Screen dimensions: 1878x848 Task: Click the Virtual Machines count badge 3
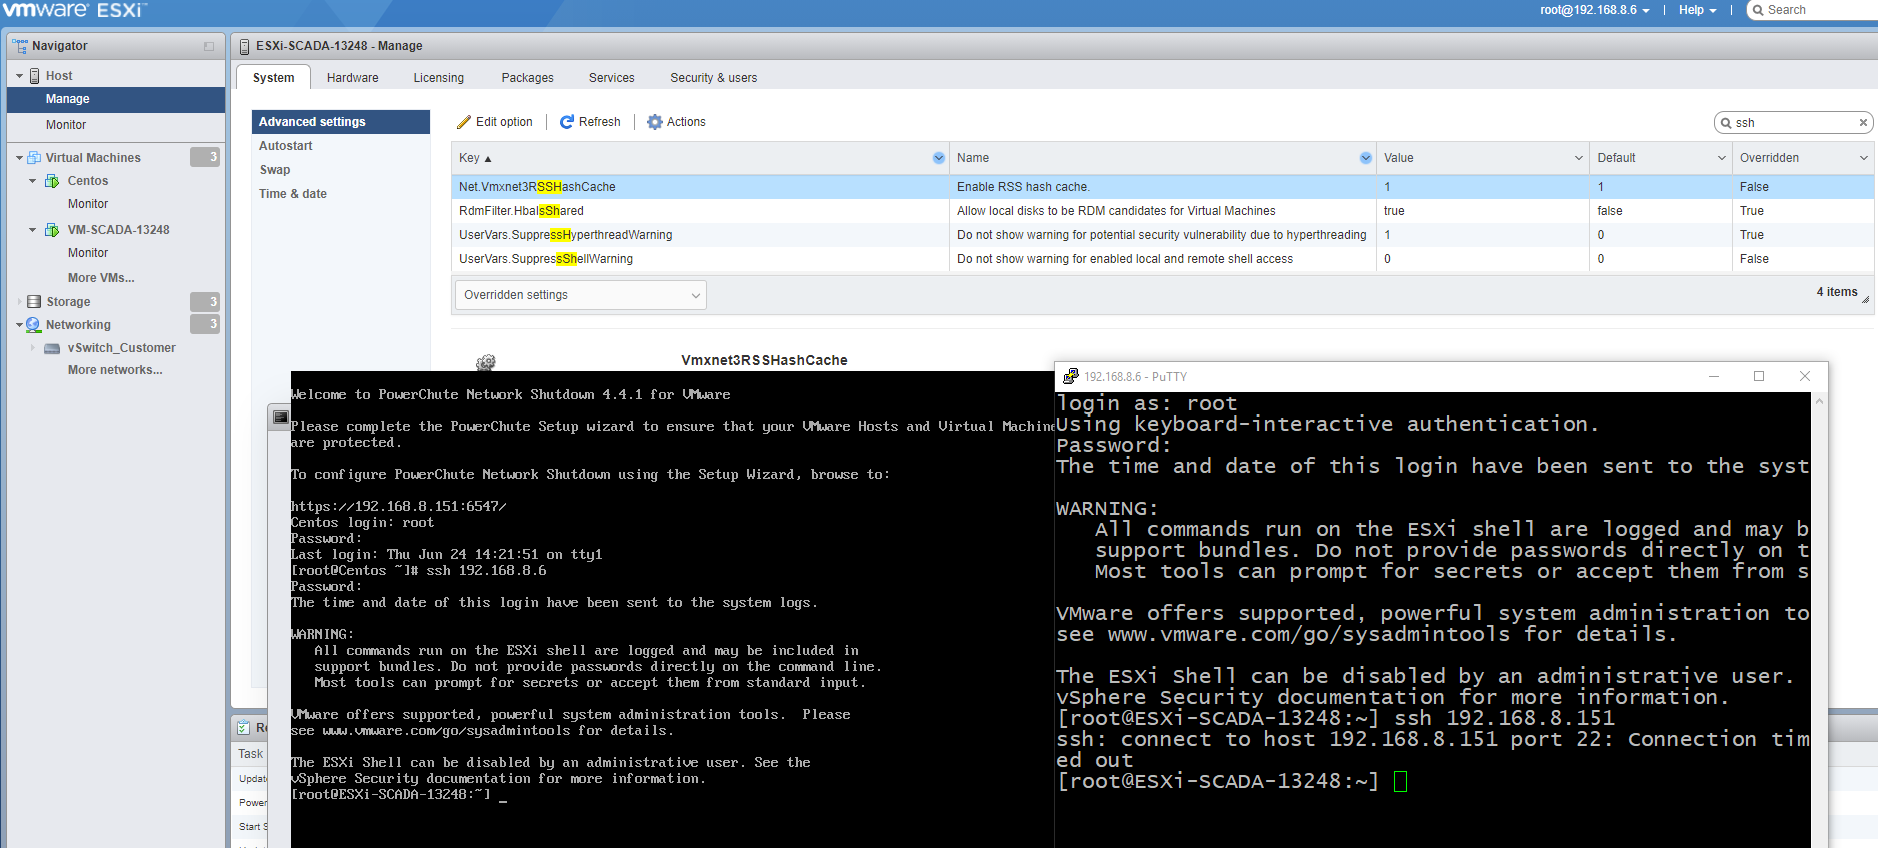[x=205, y=157]
